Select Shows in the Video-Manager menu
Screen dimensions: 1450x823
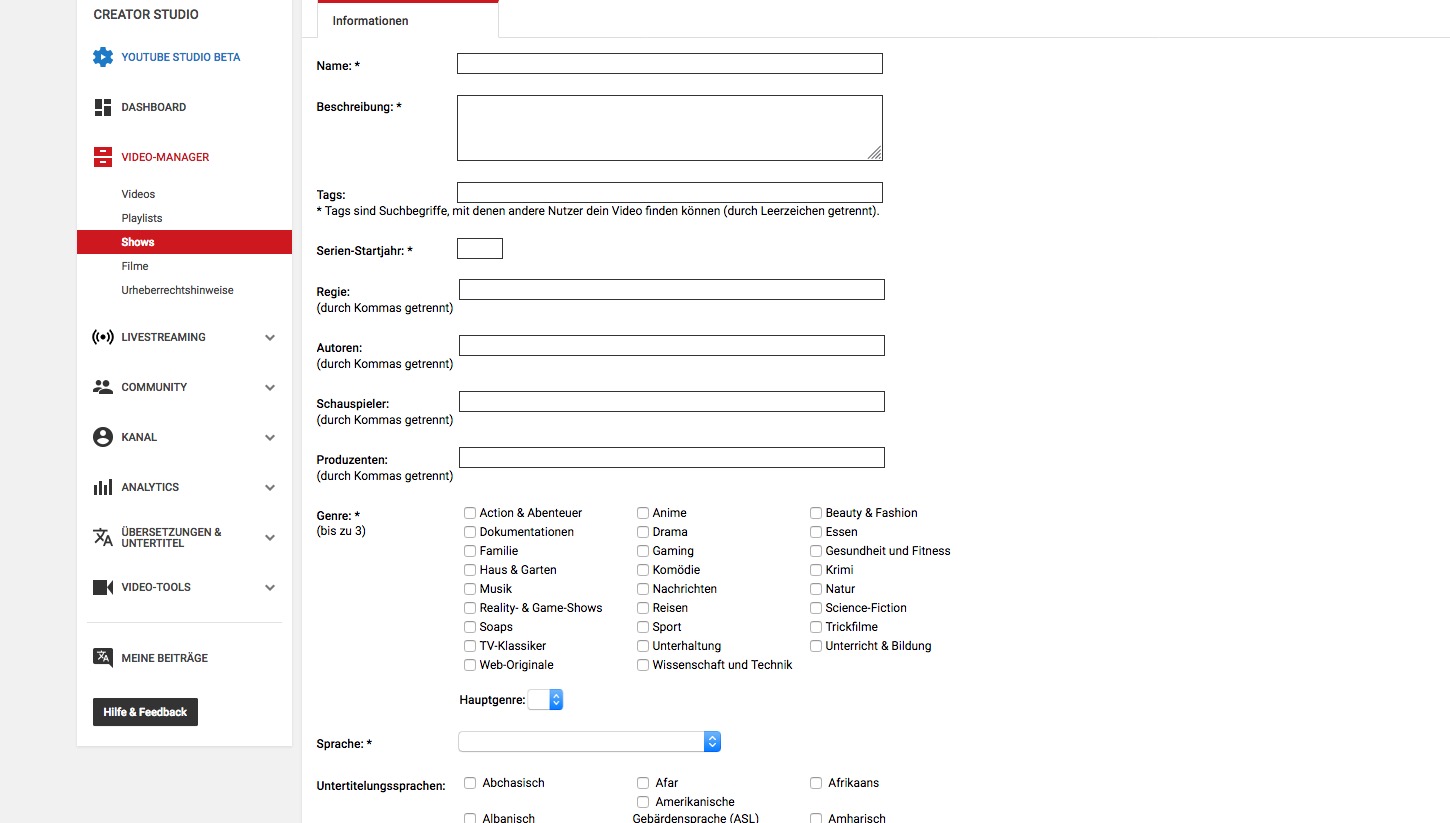tap(138, 242)
